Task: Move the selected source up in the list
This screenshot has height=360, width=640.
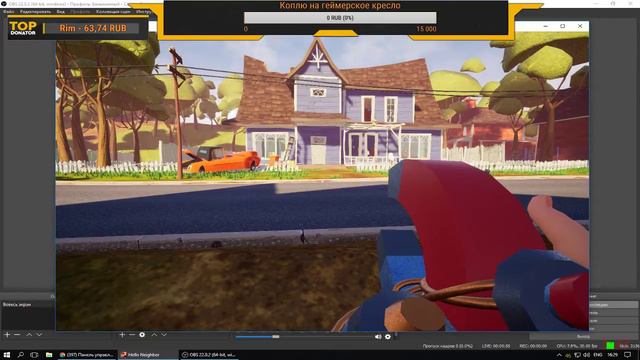Action: coord(154,335)
